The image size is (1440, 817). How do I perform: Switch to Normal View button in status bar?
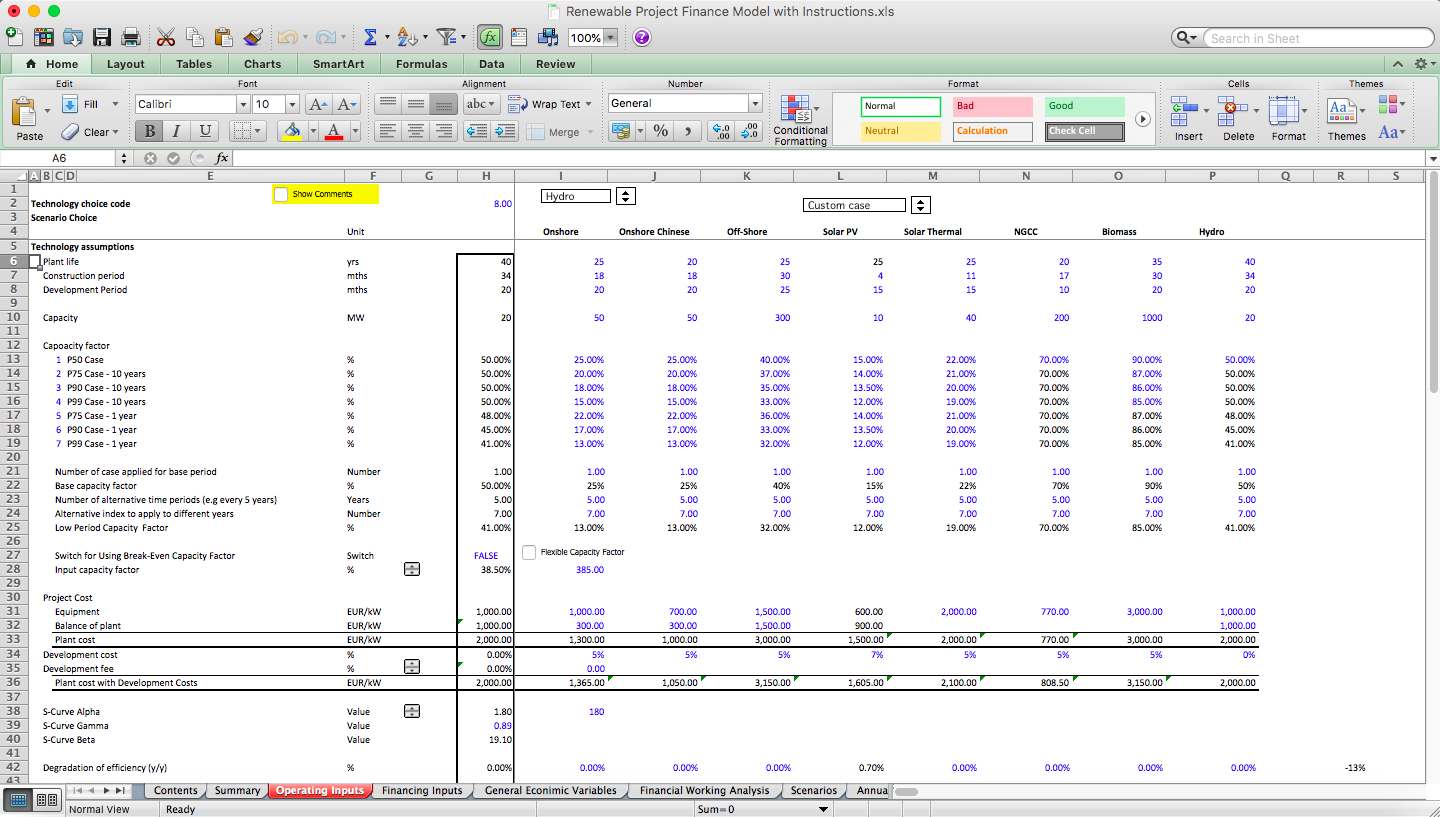click(19, 799)
